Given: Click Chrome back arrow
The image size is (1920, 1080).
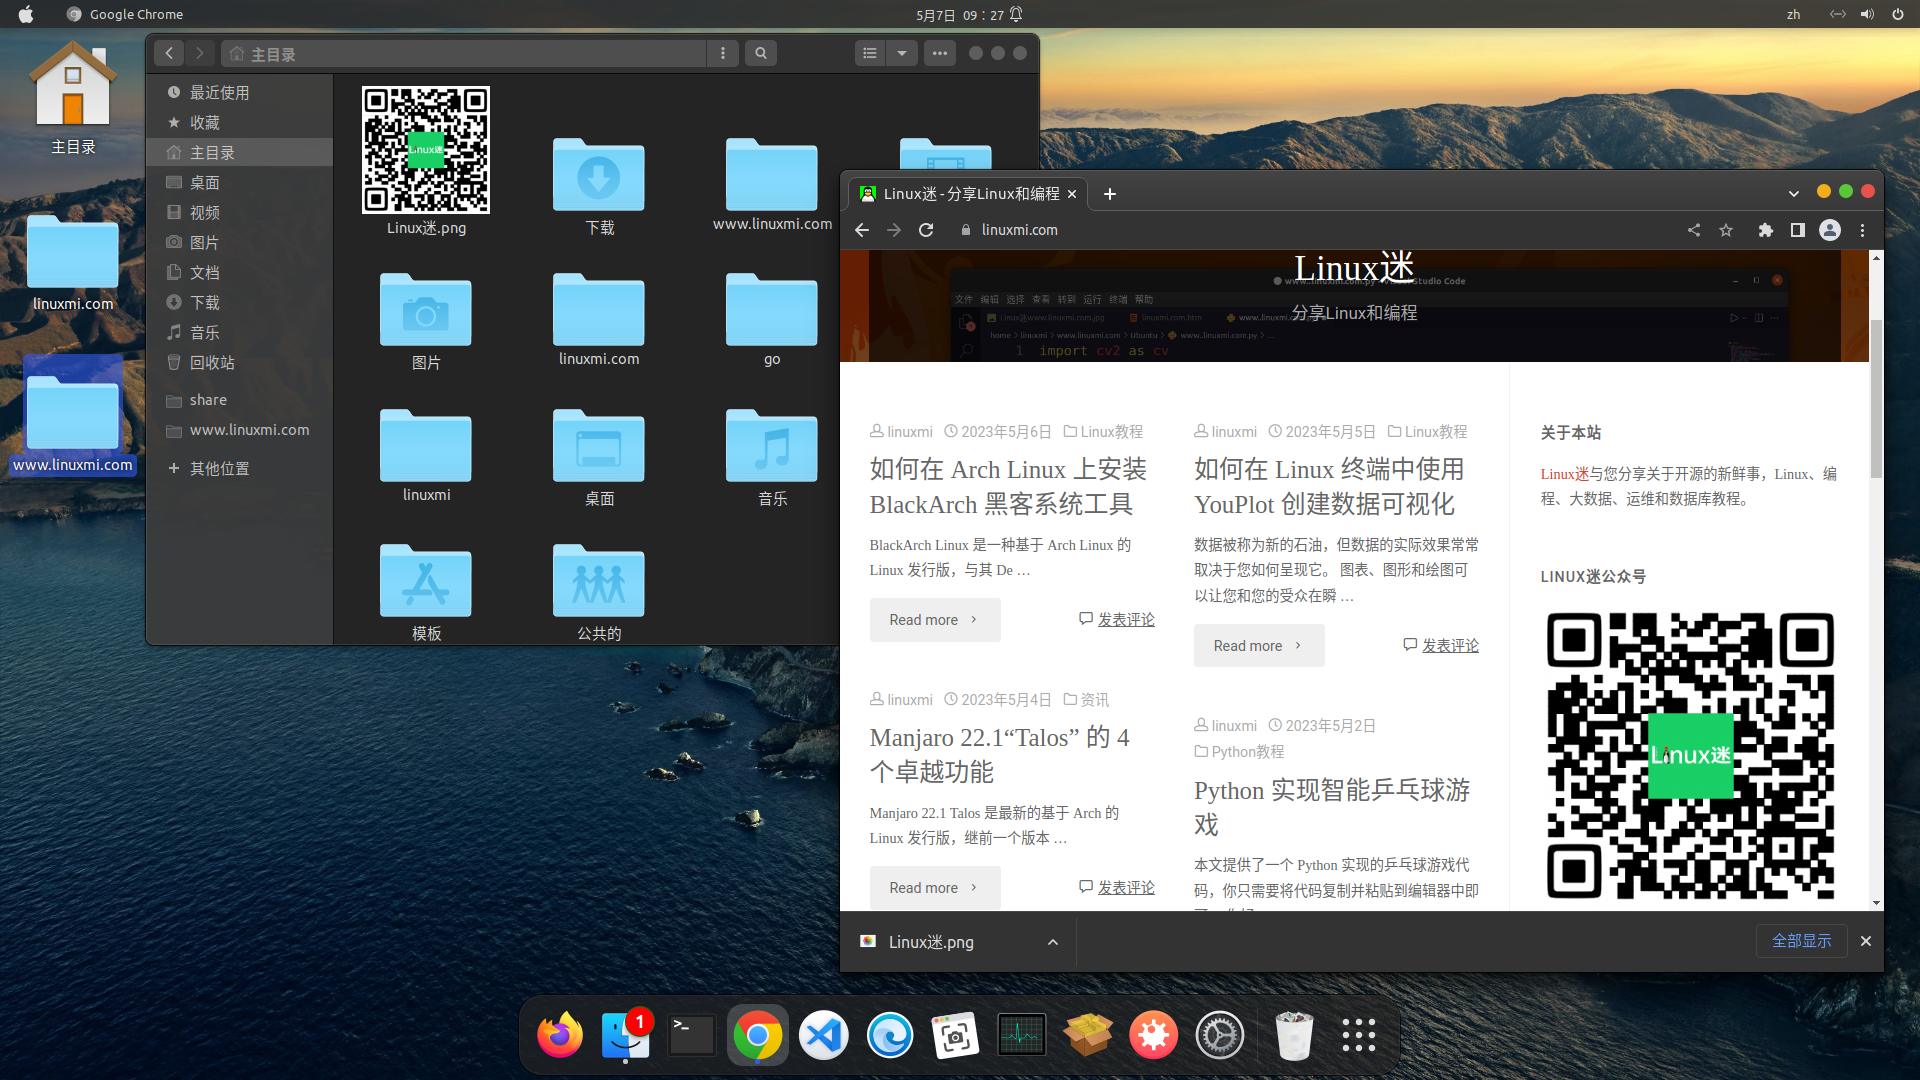Looking at the screenshot, I should (862, 230).
